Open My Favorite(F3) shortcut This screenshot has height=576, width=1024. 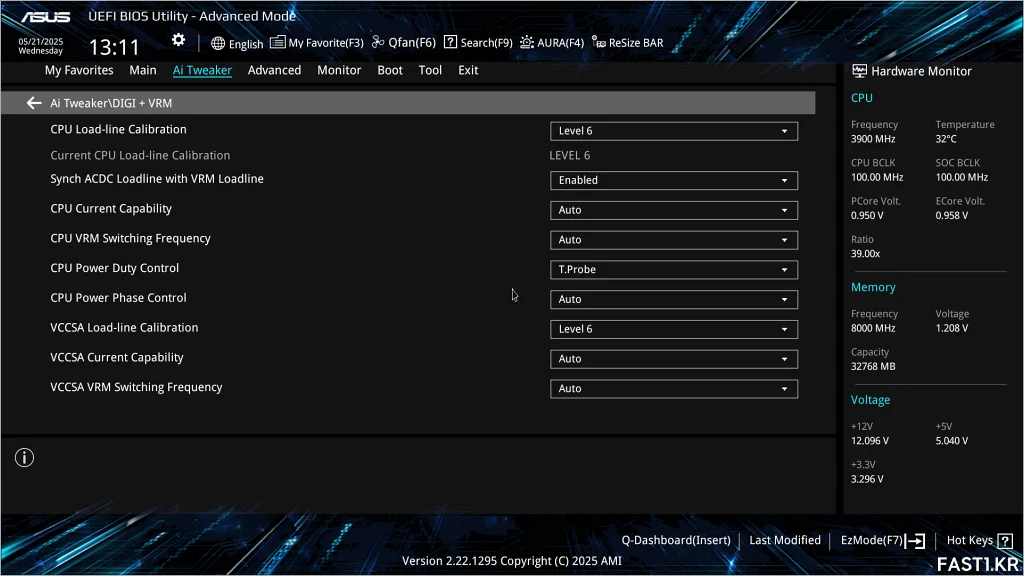[x=317, y=43]
